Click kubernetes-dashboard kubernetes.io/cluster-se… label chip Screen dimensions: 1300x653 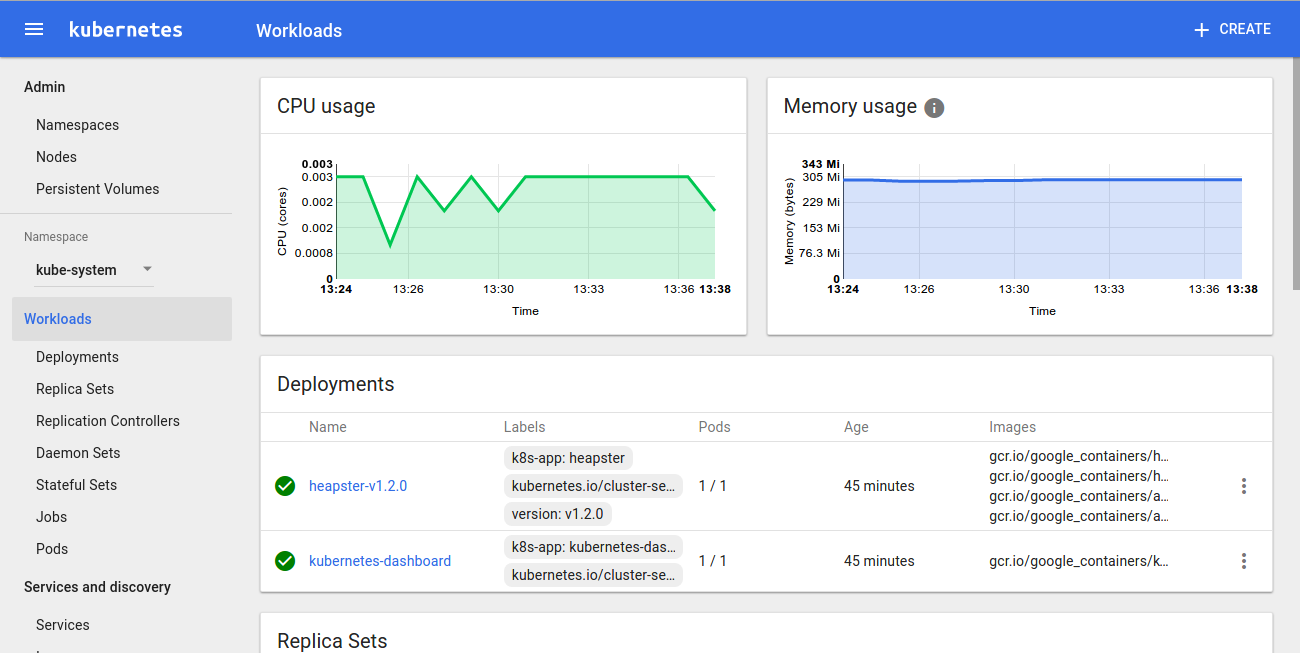594,575
